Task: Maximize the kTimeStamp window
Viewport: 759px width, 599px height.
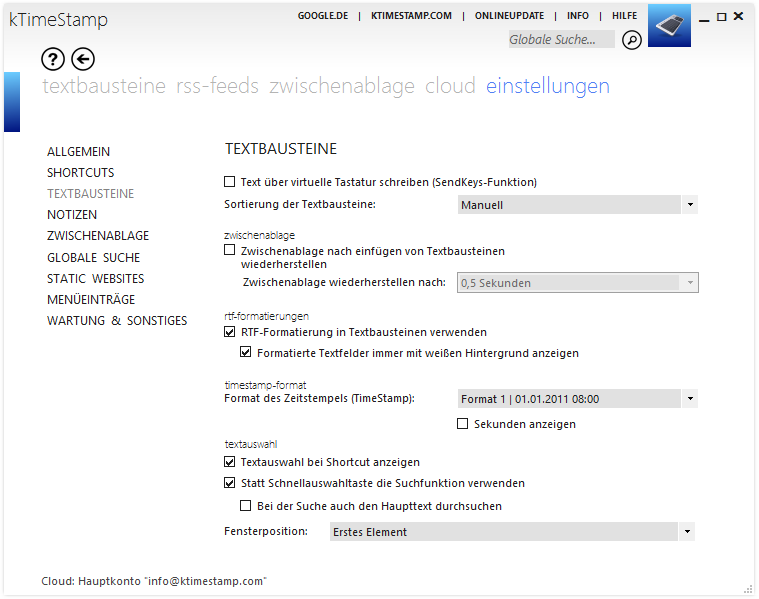Action: pyautogui.click(x=721, y=17)
